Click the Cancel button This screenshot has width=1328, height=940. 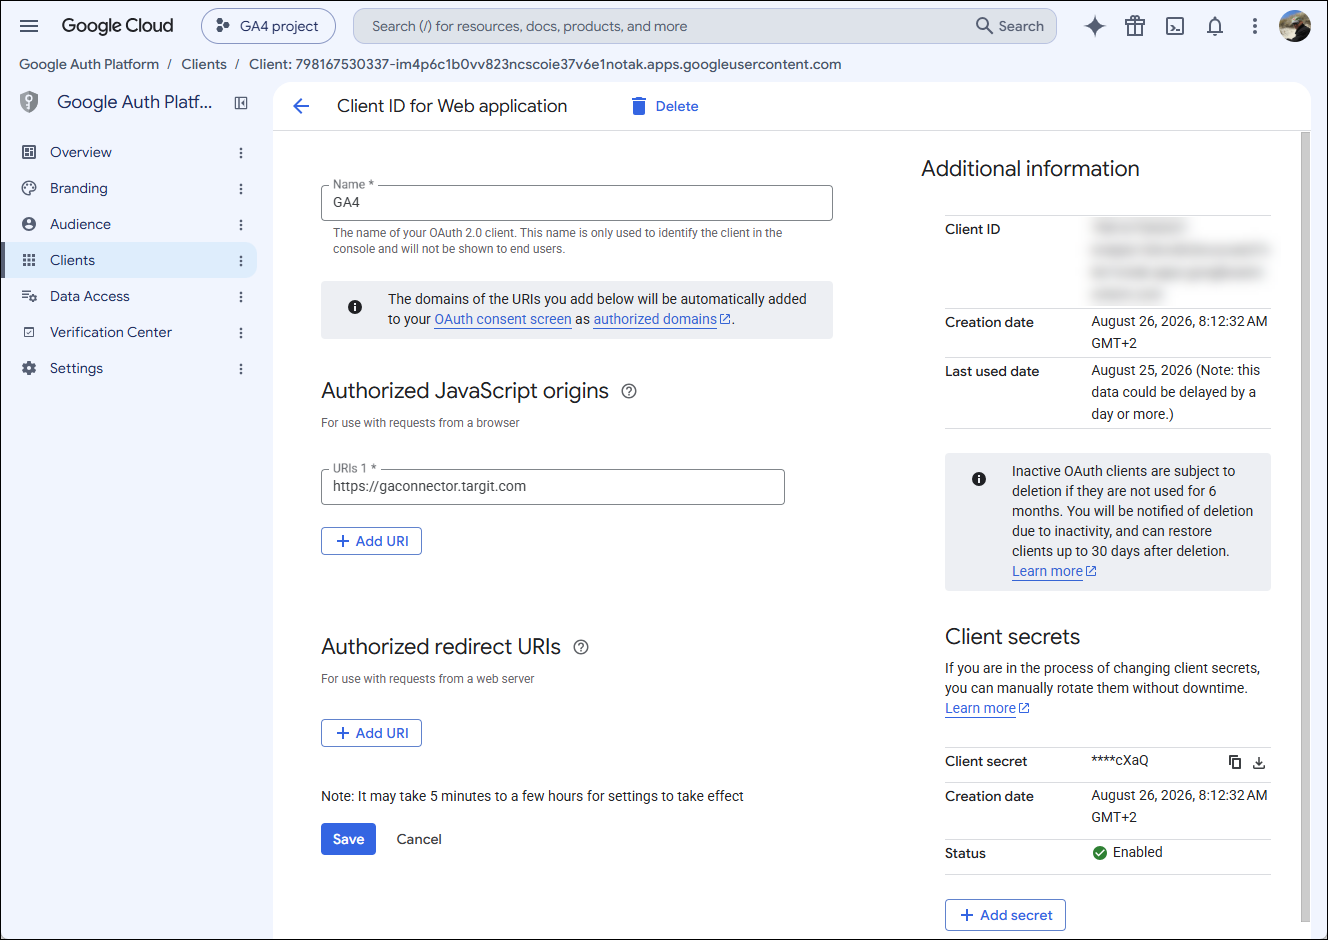[x=419, y=839]
